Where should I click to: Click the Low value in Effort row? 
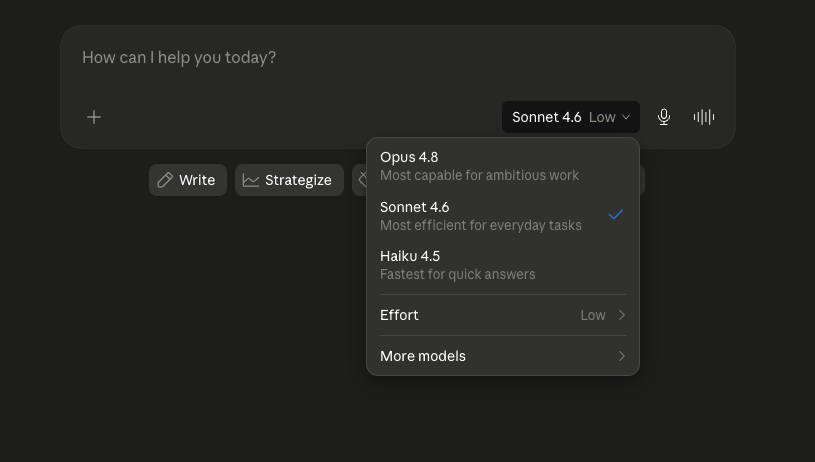pyautogui.click(x=593, y=315)
